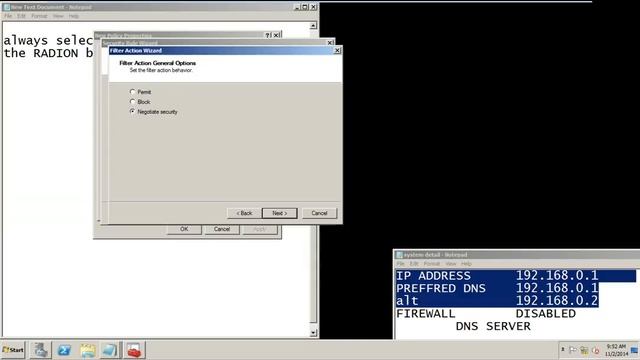Confirm OK in the policy properties dialog
The image size is (640, 360).
pos(184,229)
